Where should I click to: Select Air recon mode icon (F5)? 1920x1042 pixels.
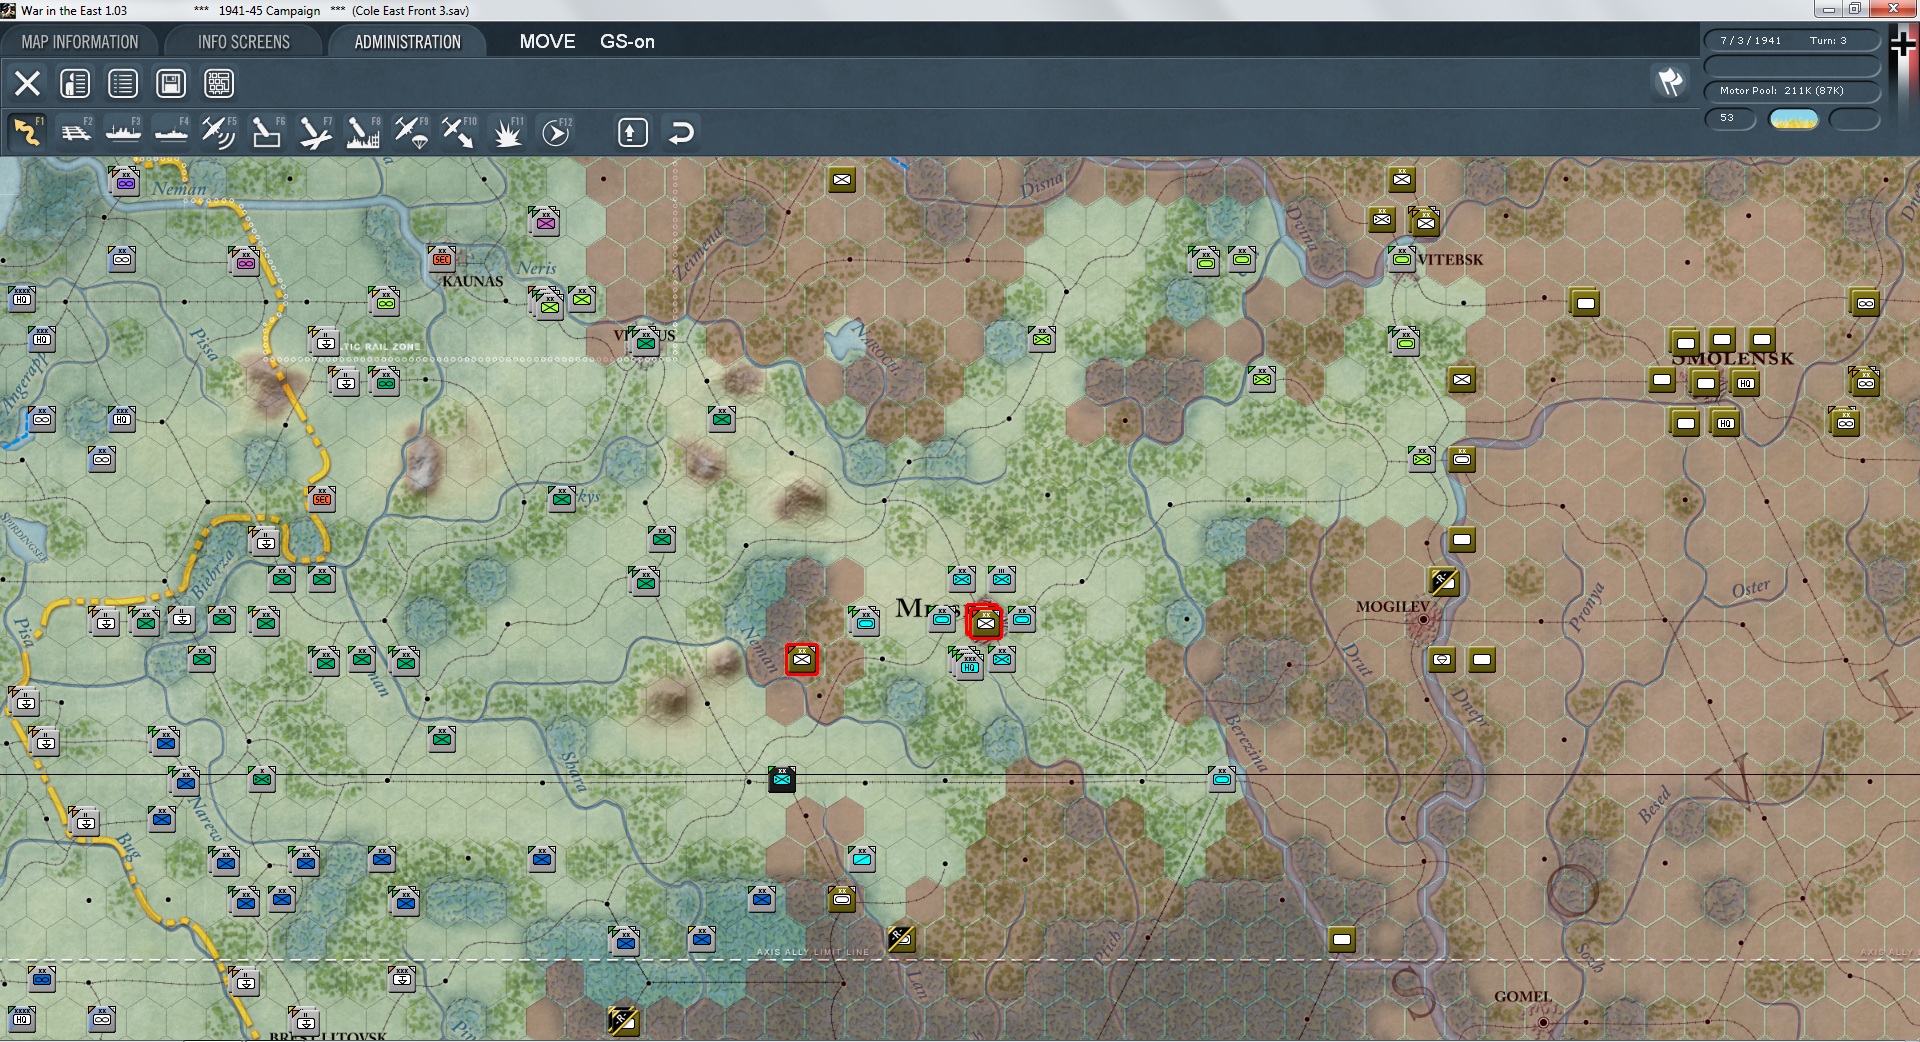[219, 132]
